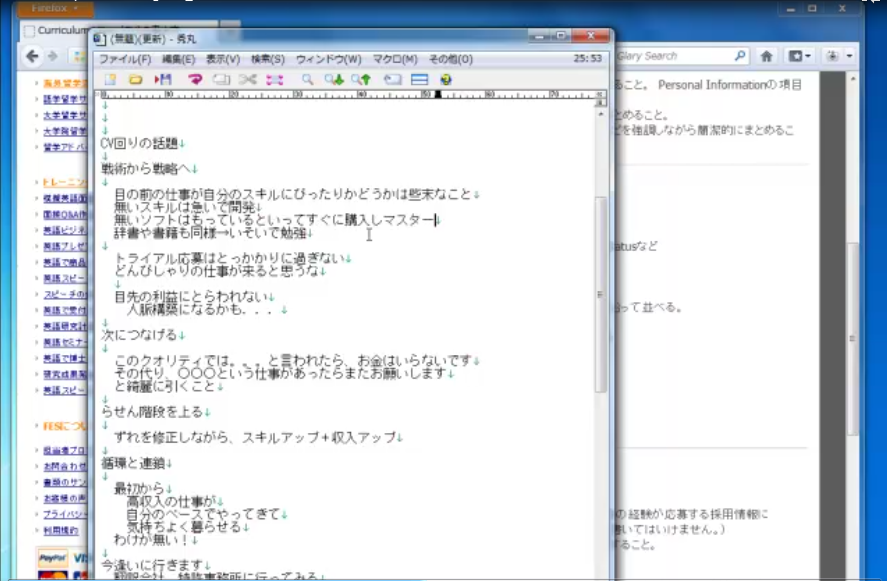
Task: Click the New file icon in Hidemaru toolbar
Action: (x=110, y=80)
